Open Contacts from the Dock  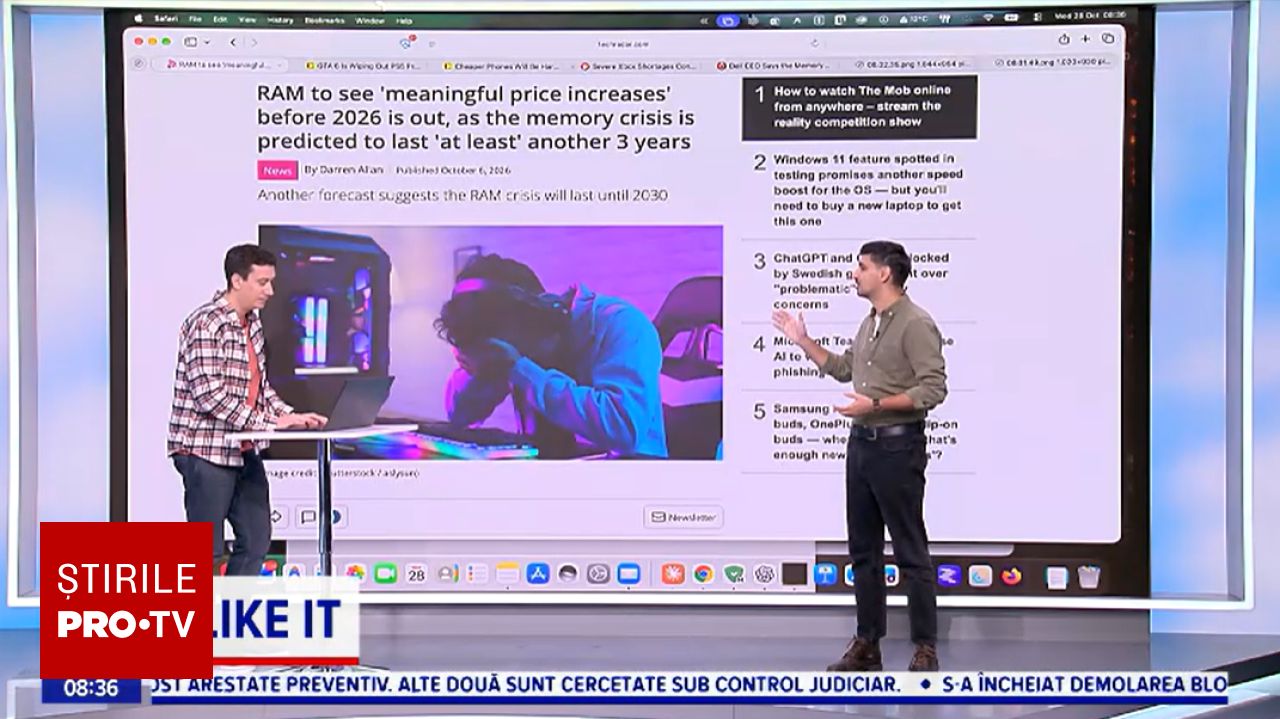click(x=447, y=573)
